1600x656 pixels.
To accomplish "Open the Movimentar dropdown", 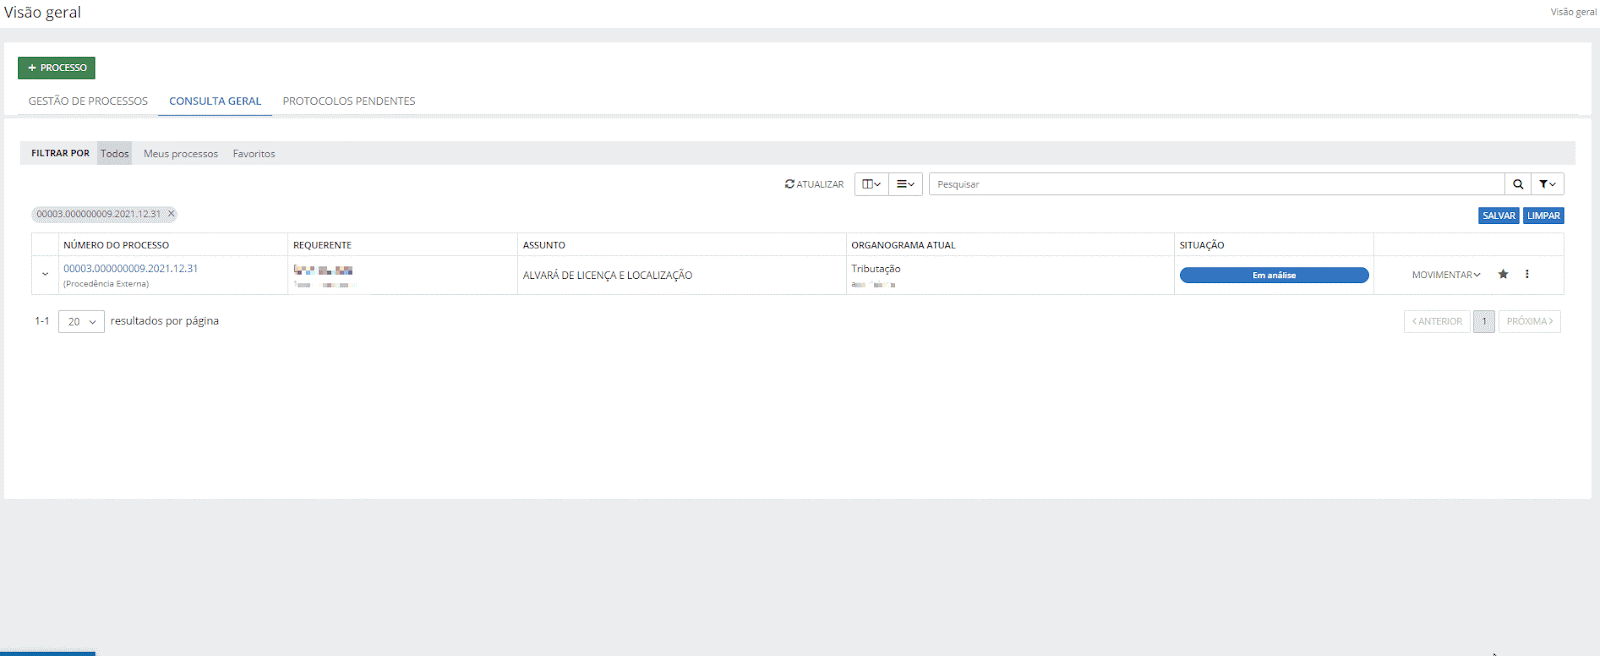I will tap(1445, 275).
